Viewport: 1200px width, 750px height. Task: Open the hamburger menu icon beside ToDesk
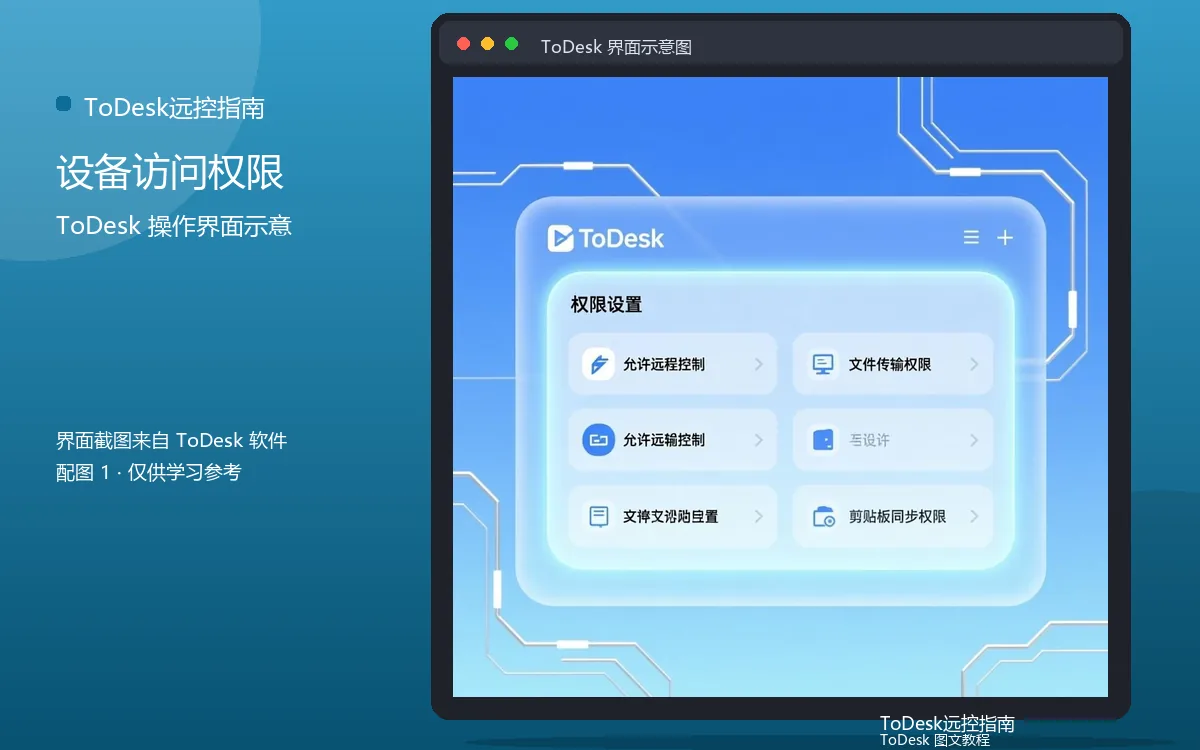[x=971, y=238]
